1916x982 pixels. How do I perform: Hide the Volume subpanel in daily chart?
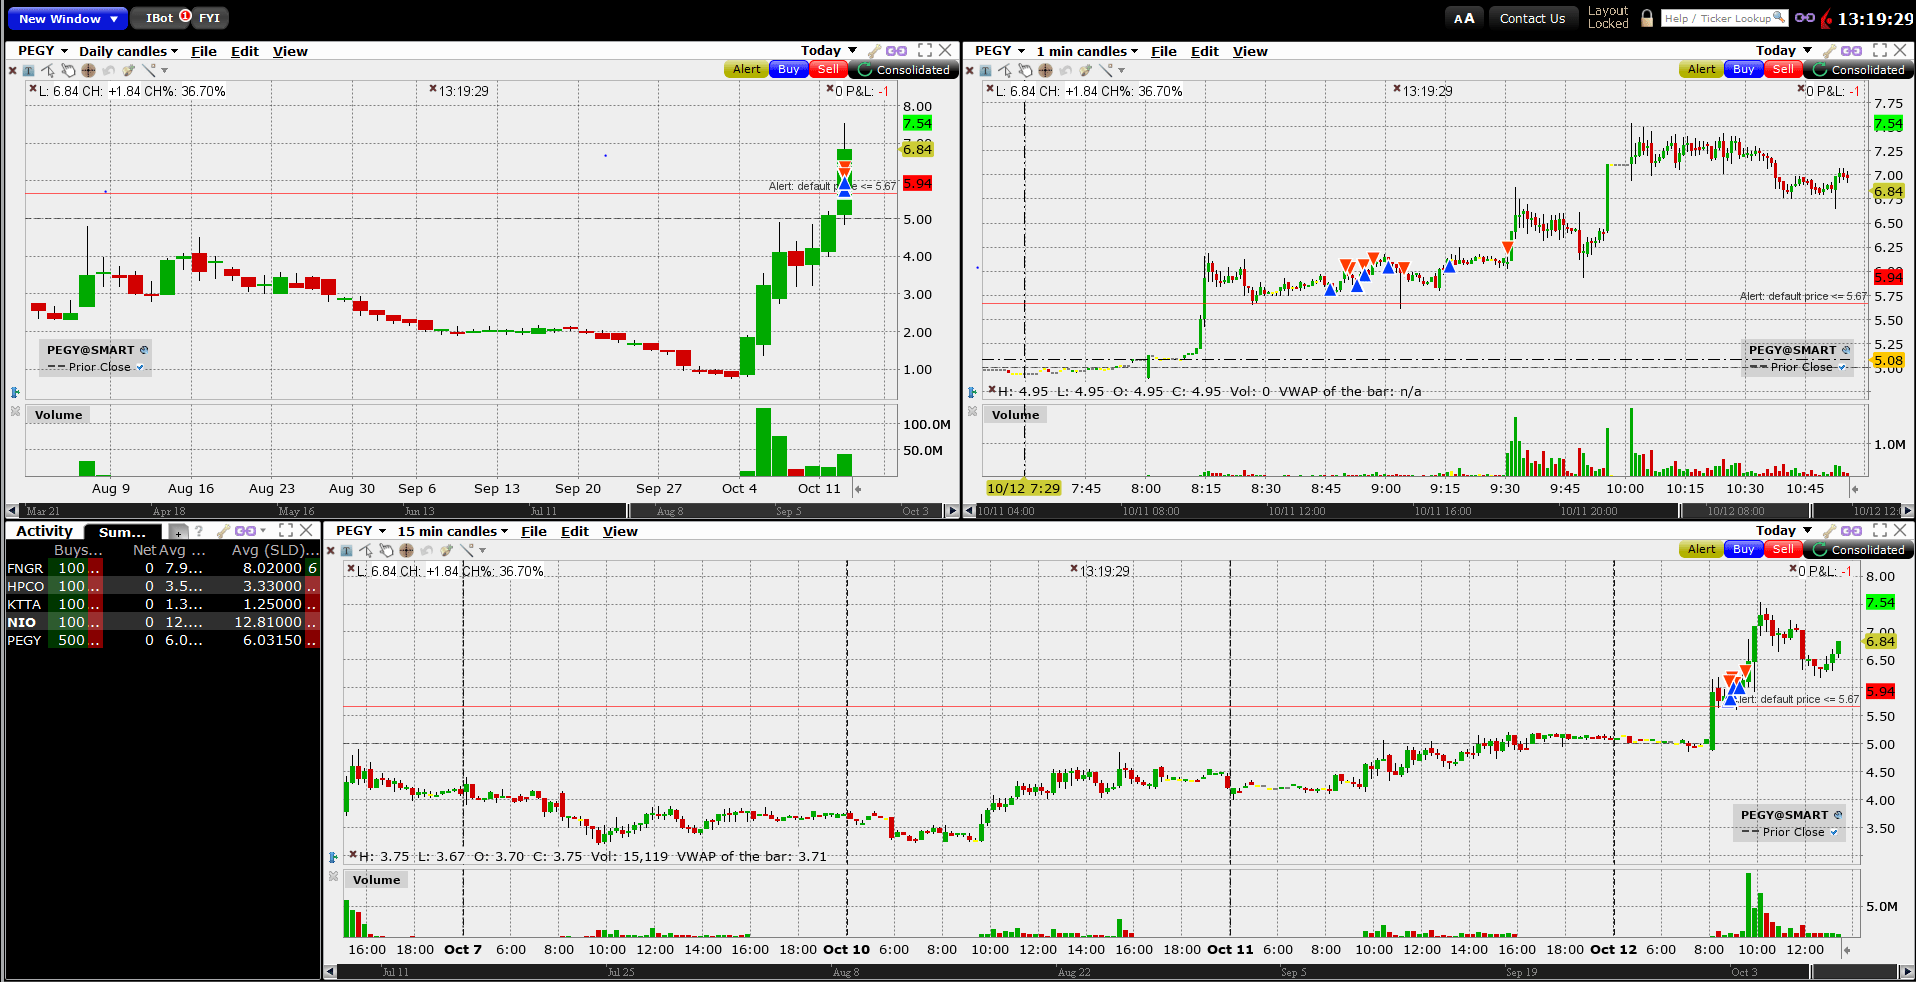(x=15, y=411)
